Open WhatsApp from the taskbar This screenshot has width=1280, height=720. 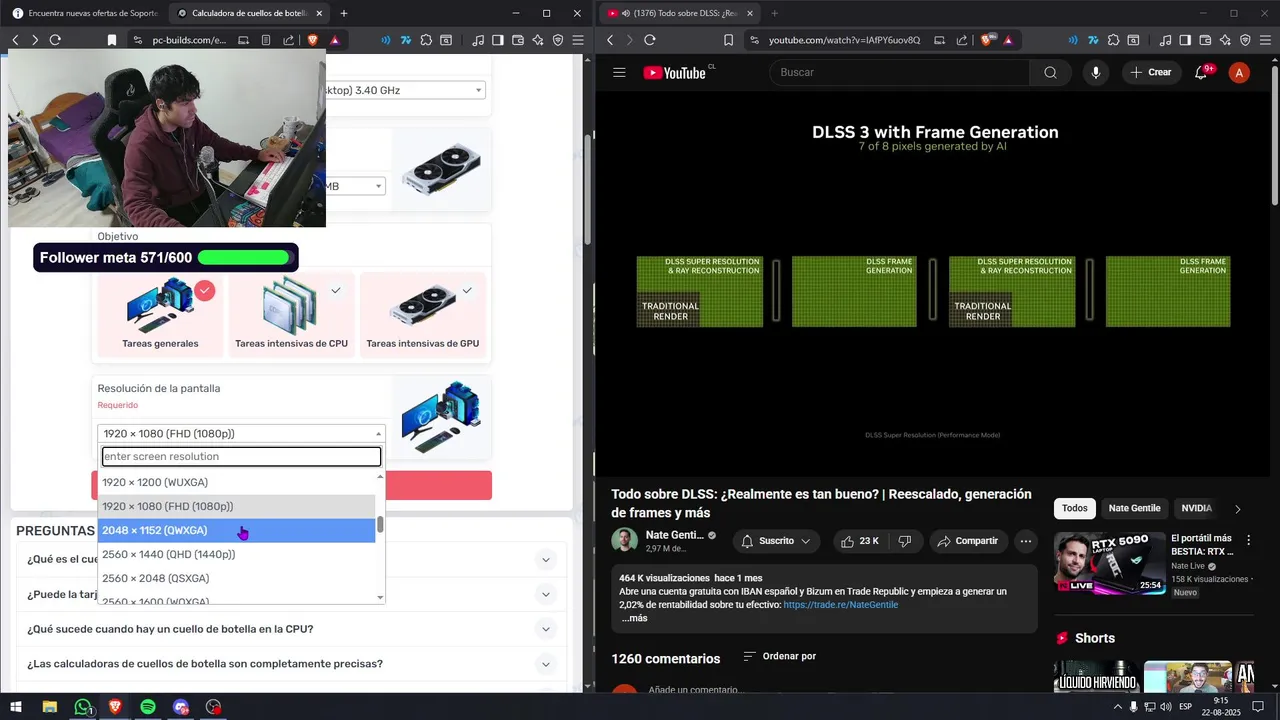(x=83, y=707)
